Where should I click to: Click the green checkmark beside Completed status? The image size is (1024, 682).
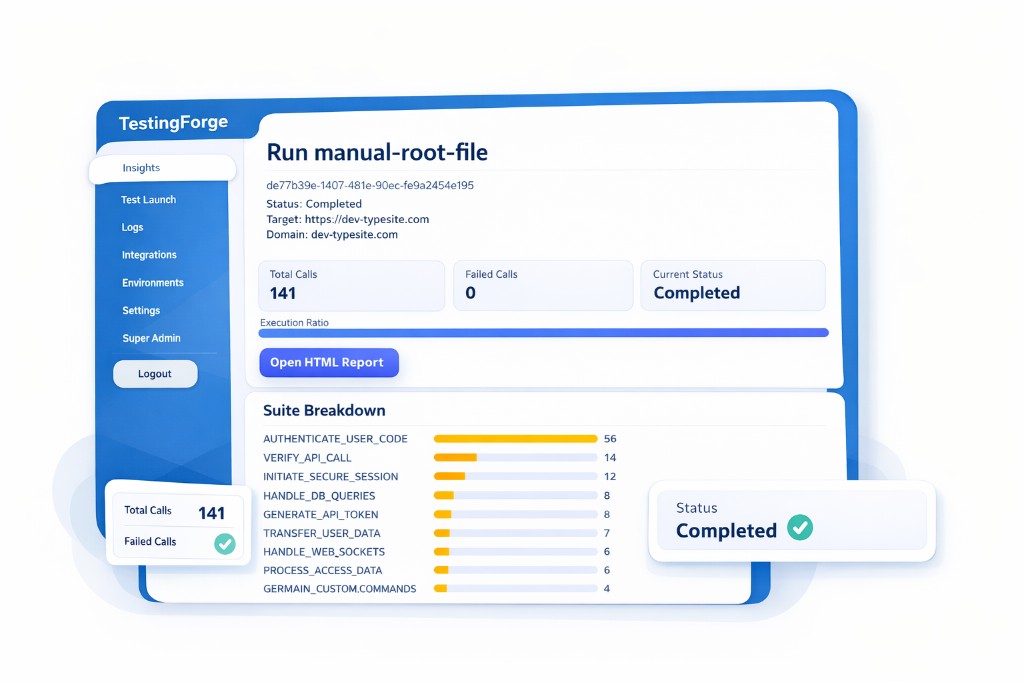[x=799, y=528]
